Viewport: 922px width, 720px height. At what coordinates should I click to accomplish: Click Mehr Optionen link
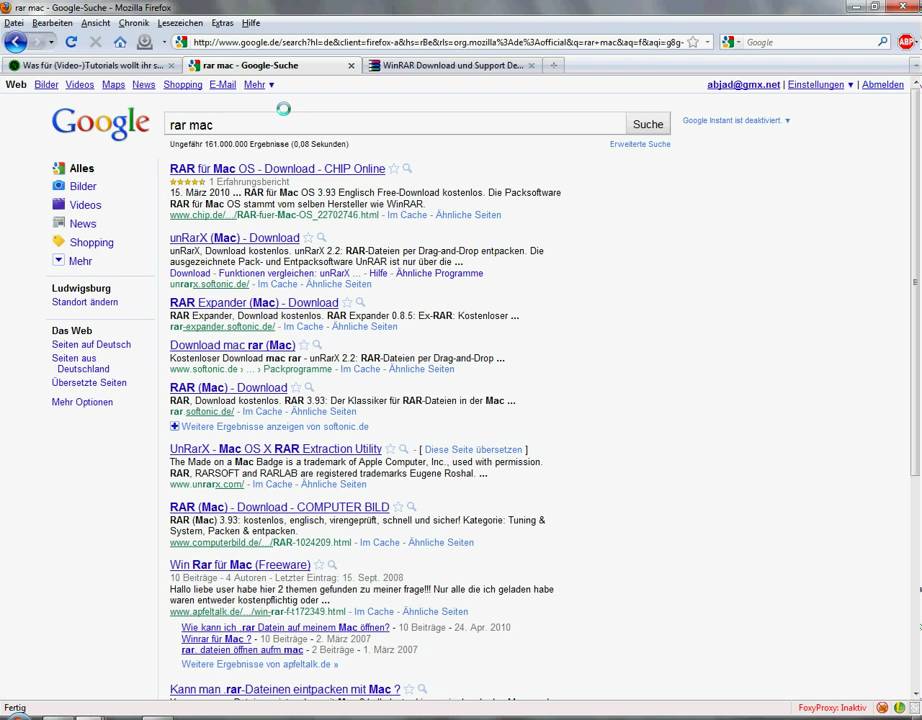click(x=82, y=402)
